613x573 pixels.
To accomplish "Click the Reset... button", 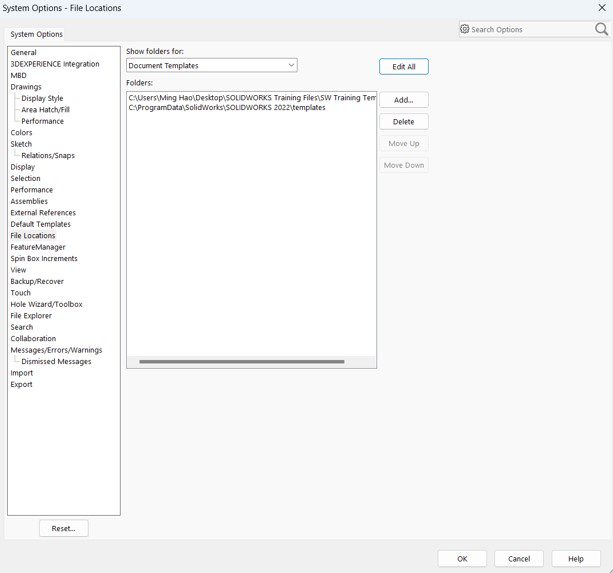I will coord(64,528).
